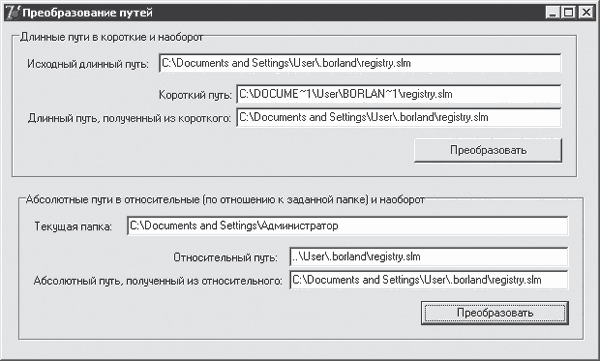600x361 pixels.
Task: Click the Абсолютные пути в относительные group title
Action: [x=225, y=200]
